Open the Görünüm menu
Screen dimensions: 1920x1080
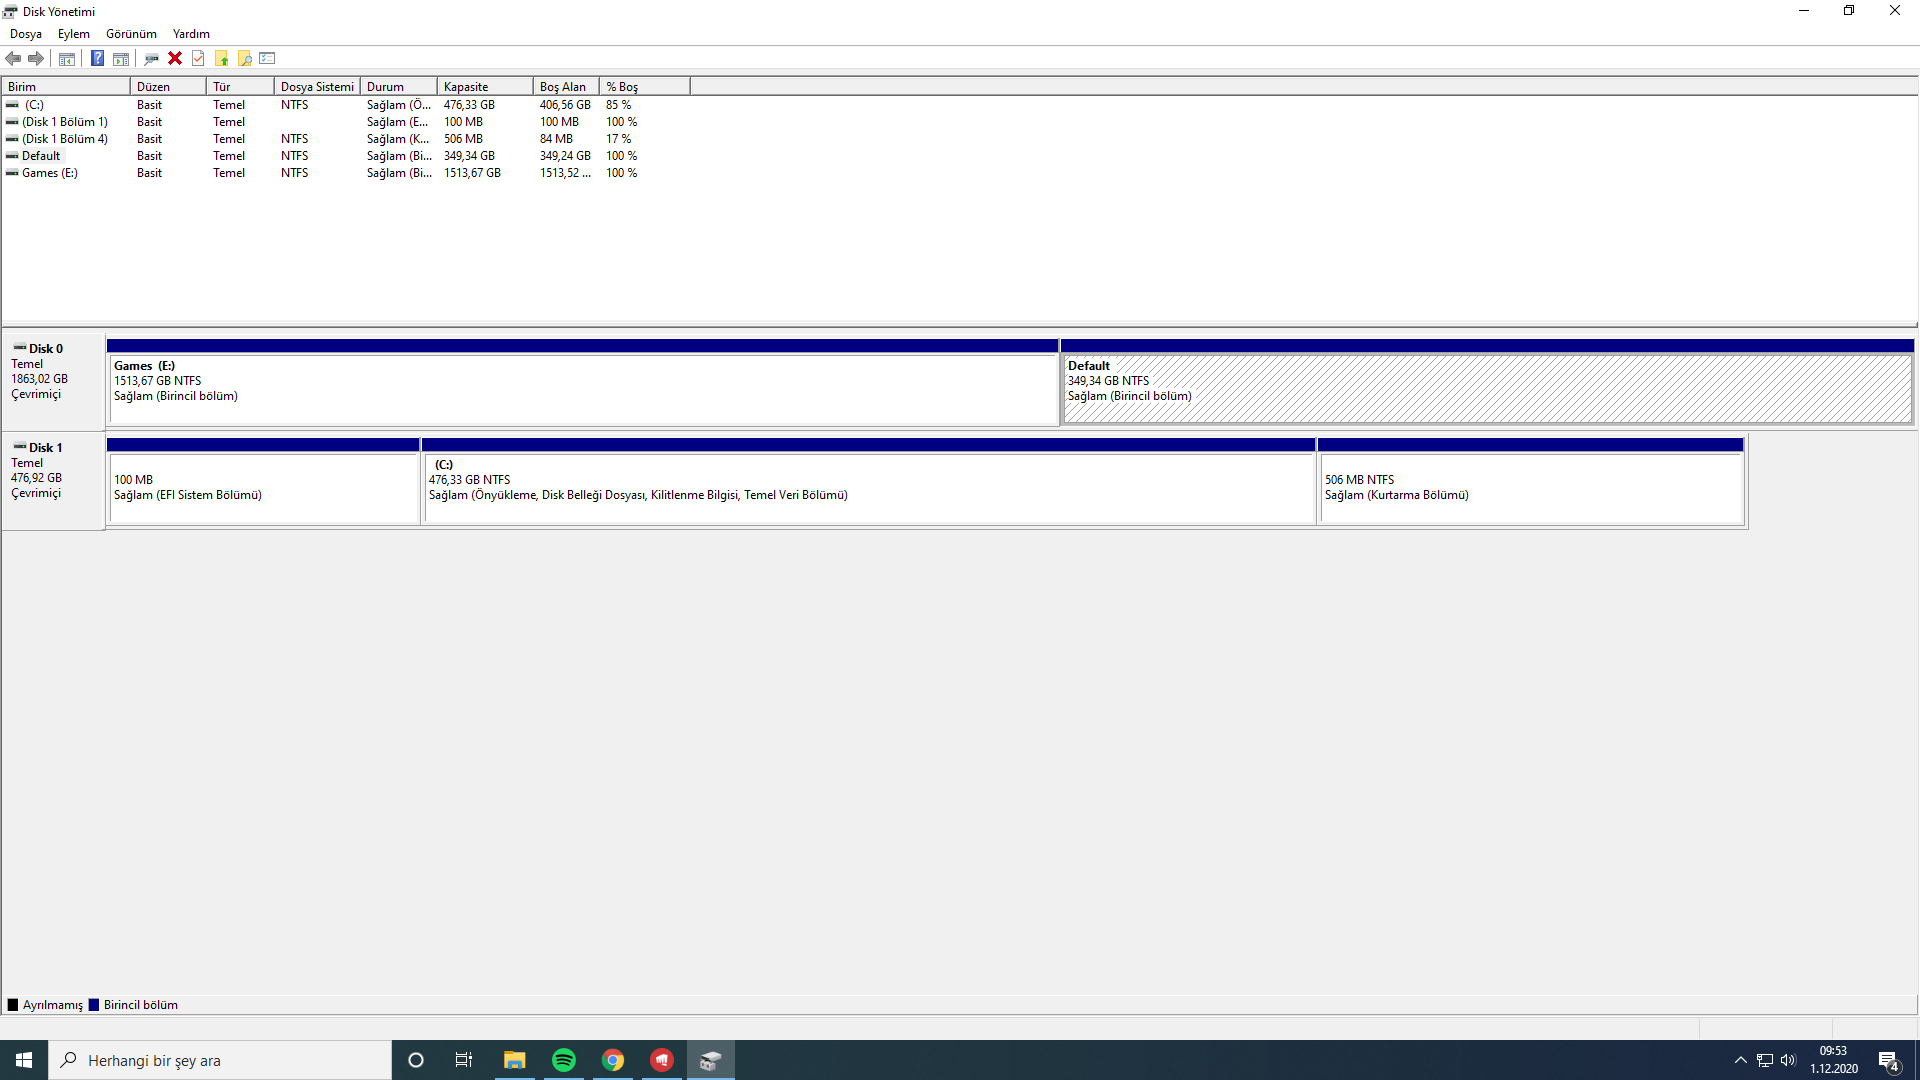tap(131, 34)
